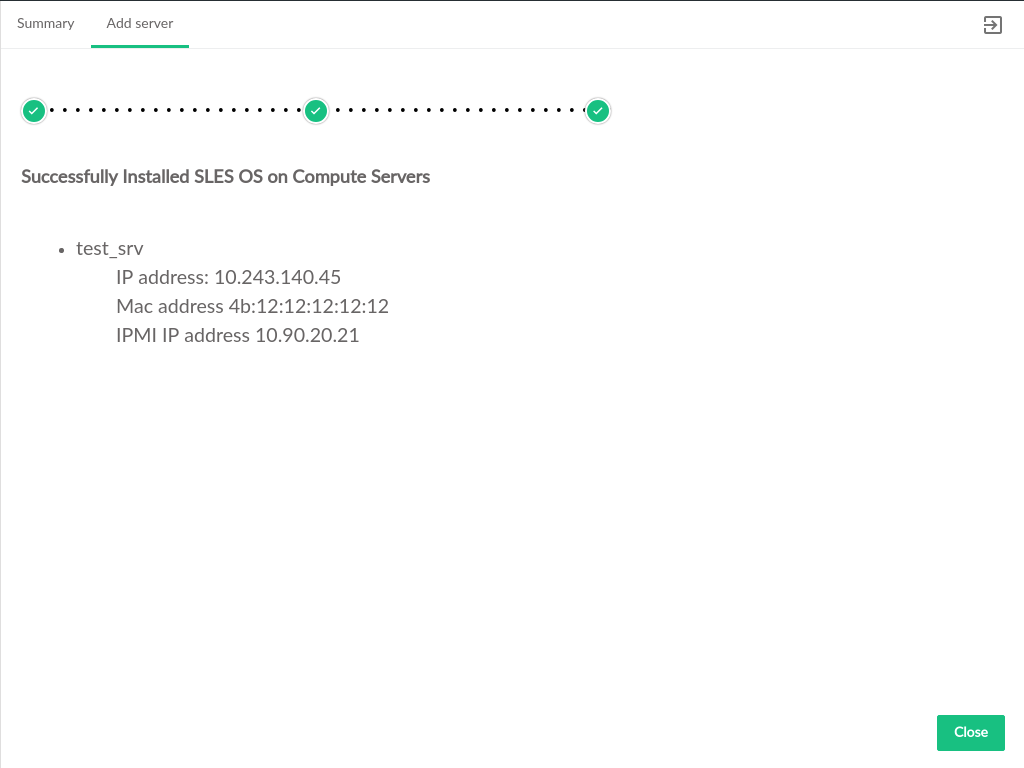This screenshot has width=1024, height=768.
Task: Click the test_srv server name
Action: [x=110, y=249]
